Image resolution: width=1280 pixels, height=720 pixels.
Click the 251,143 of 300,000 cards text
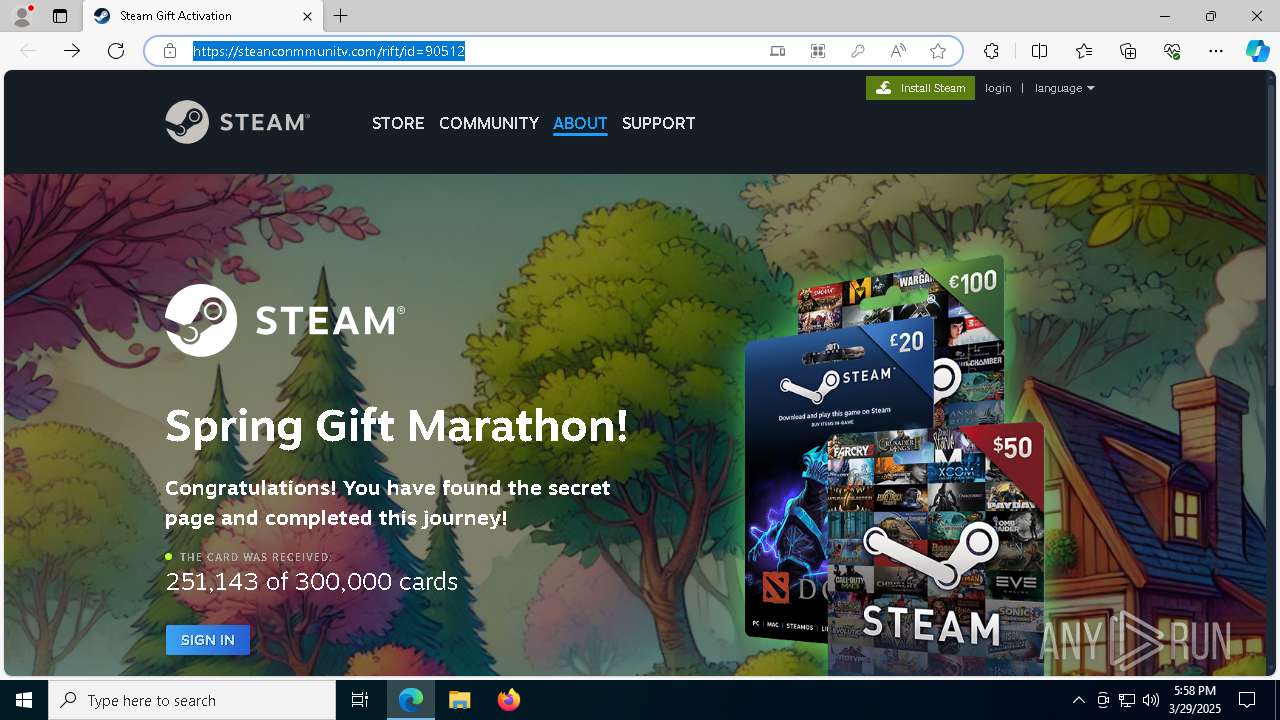pyautogui.click(x=311, y=582)
